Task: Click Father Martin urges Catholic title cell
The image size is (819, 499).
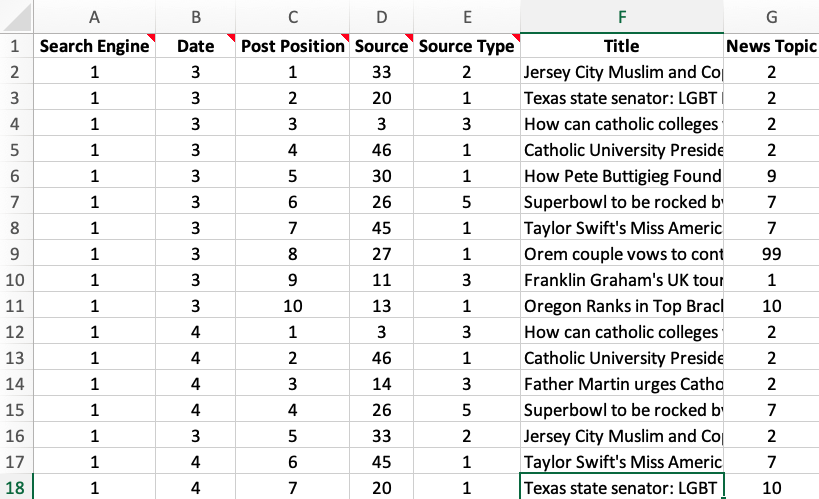Action: click(622, 384)
